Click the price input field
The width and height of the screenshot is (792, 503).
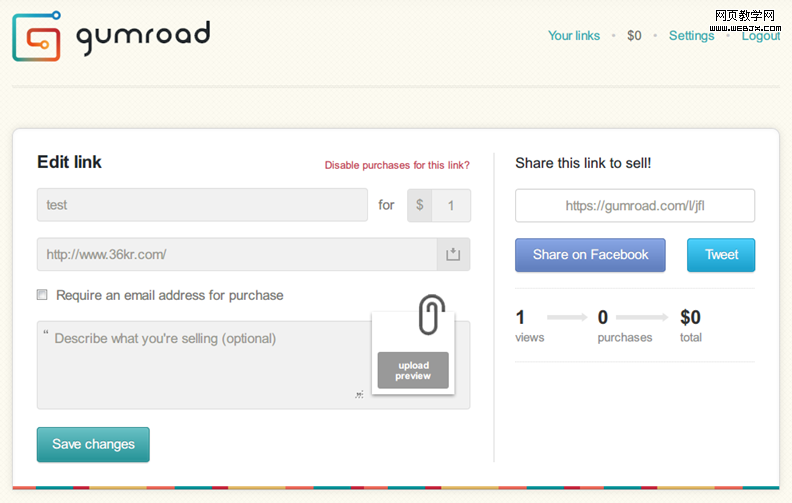[x=451, y=205]
